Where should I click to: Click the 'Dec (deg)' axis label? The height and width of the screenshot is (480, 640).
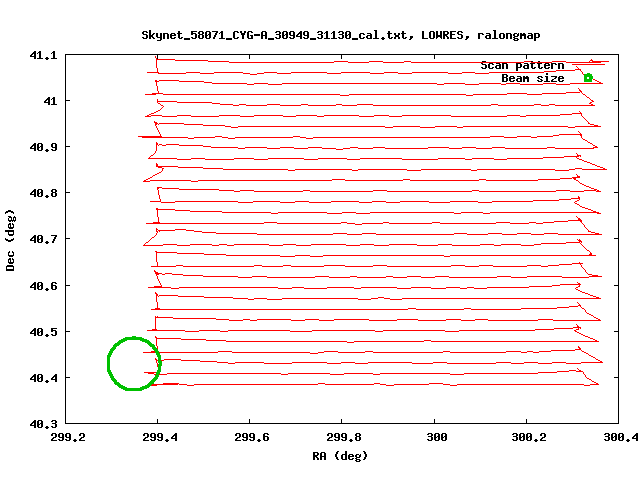click(x=10, y=240)
